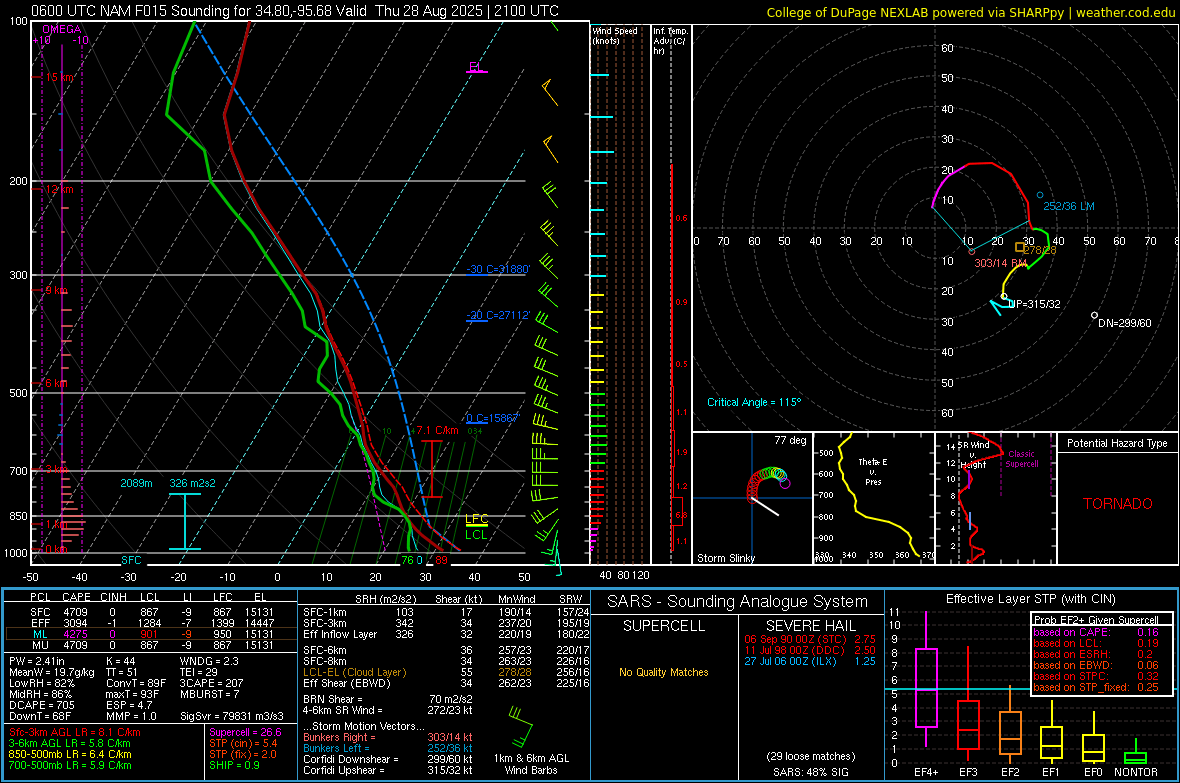Image resolution: width=1180 pixels, height=783 pixels.
Task: Click the red TORNADO hazard text
Action: point(1118,504)
